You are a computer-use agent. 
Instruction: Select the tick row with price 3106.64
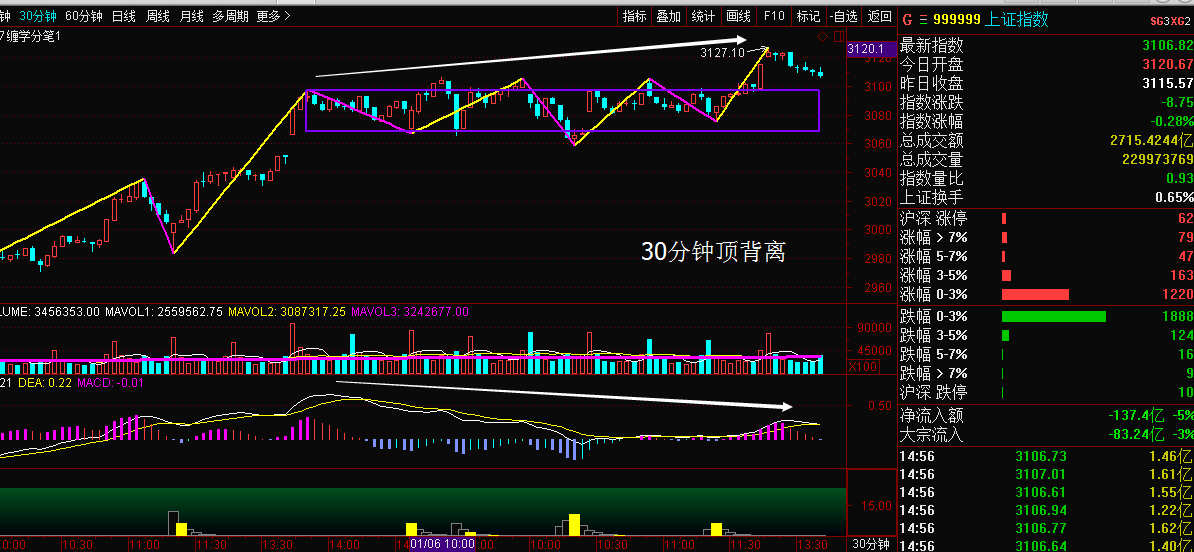point(1046,545)
